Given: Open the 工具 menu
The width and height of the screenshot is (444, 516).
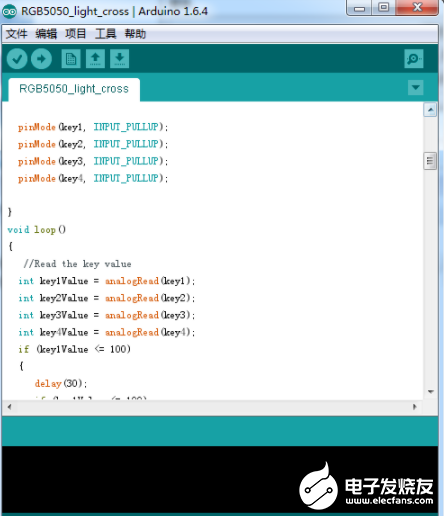Looking at the screenshot, I should click(x=105, y=34).
